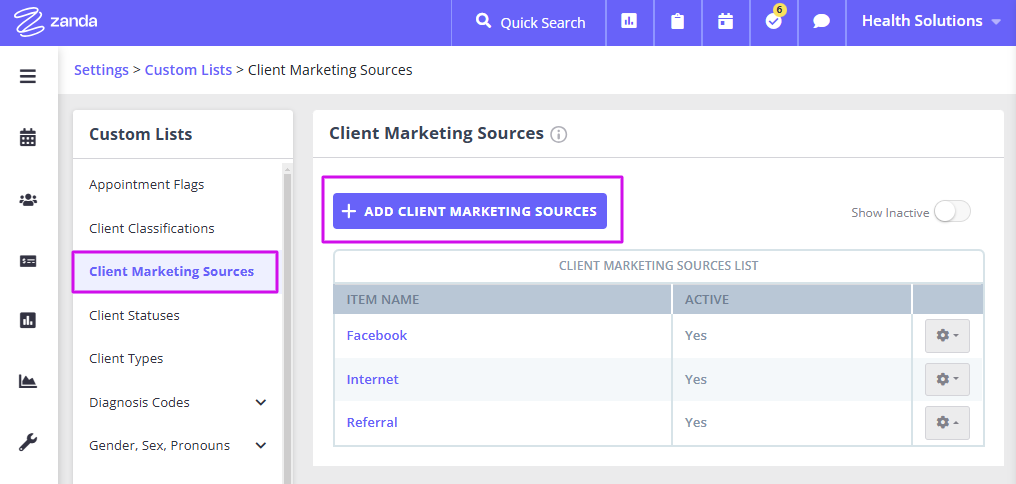The height and width of the screenshot is (484, 1016).
Task: Click the Quick Search field
Action: (529, 23)
